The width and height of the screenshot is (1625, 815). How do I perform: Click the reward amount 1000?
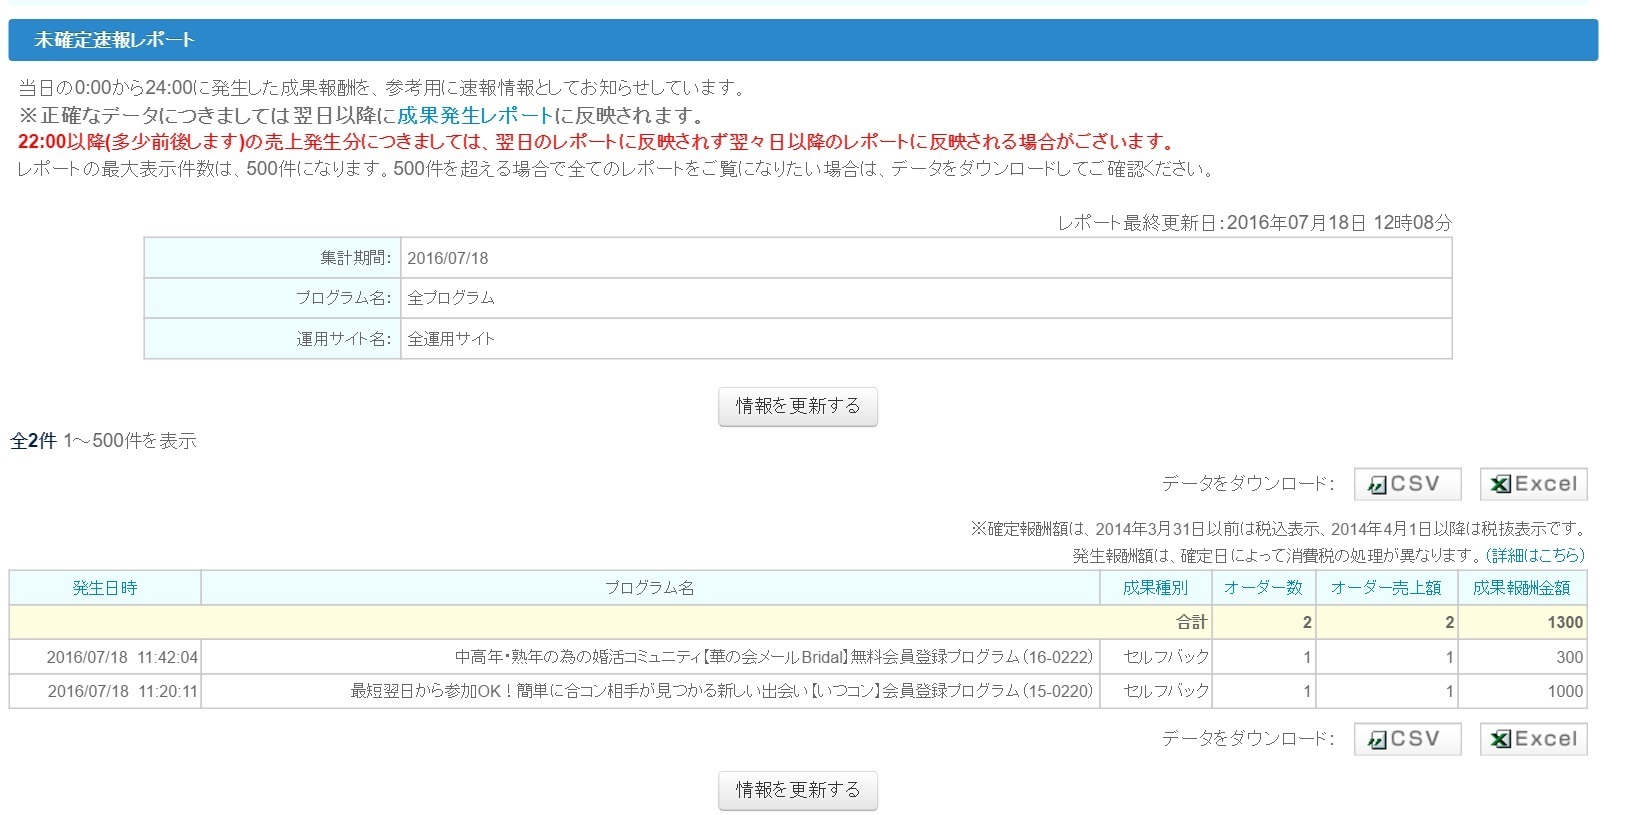click(x=1565, y=691)
